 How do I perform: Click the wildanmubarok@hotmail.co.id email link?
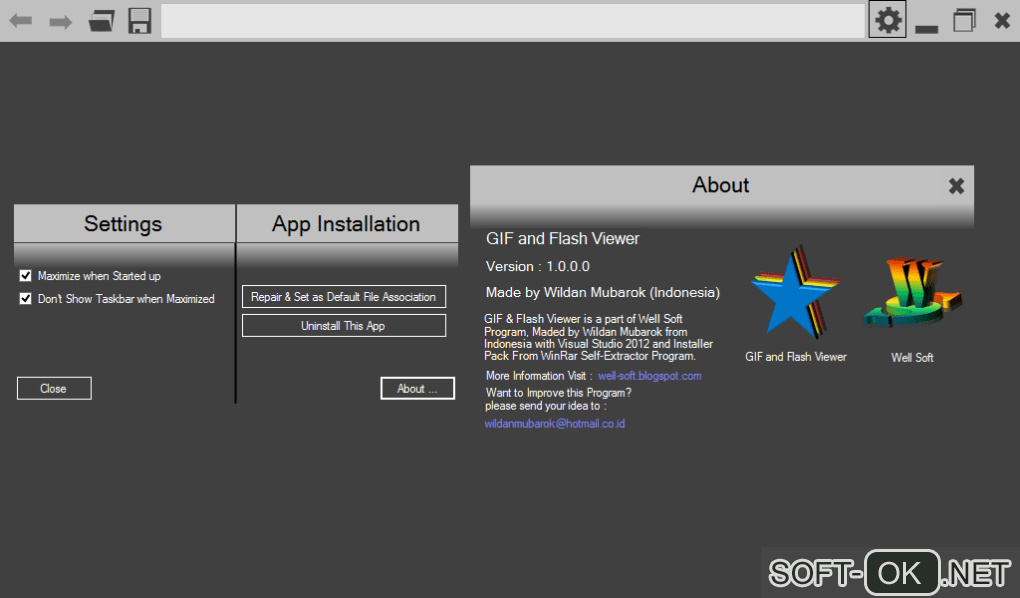click(x=554, y=424)
